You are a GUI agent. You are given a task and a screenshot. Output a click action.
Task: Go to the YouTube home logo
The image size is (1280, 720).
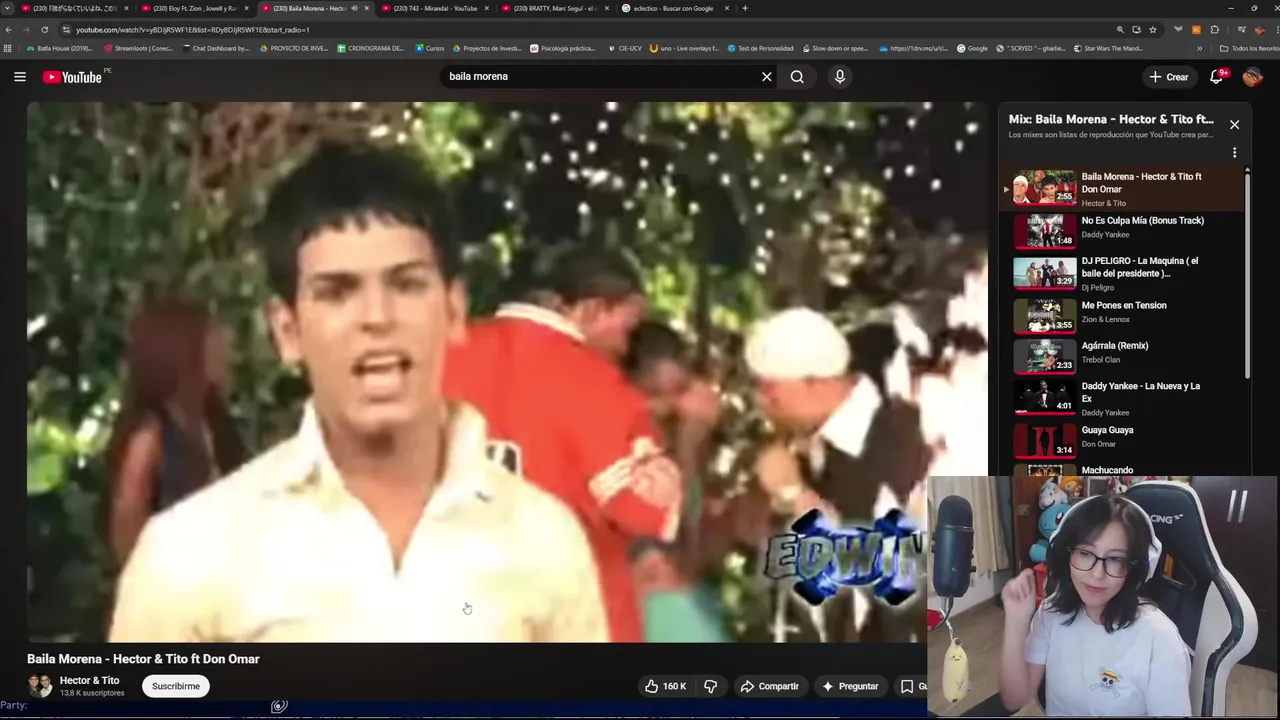coord(72,77)
